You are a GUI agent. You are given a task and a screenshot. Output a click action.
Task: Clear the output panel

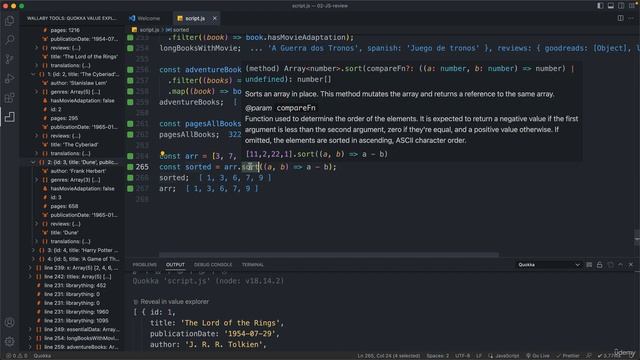coord(589,265)
